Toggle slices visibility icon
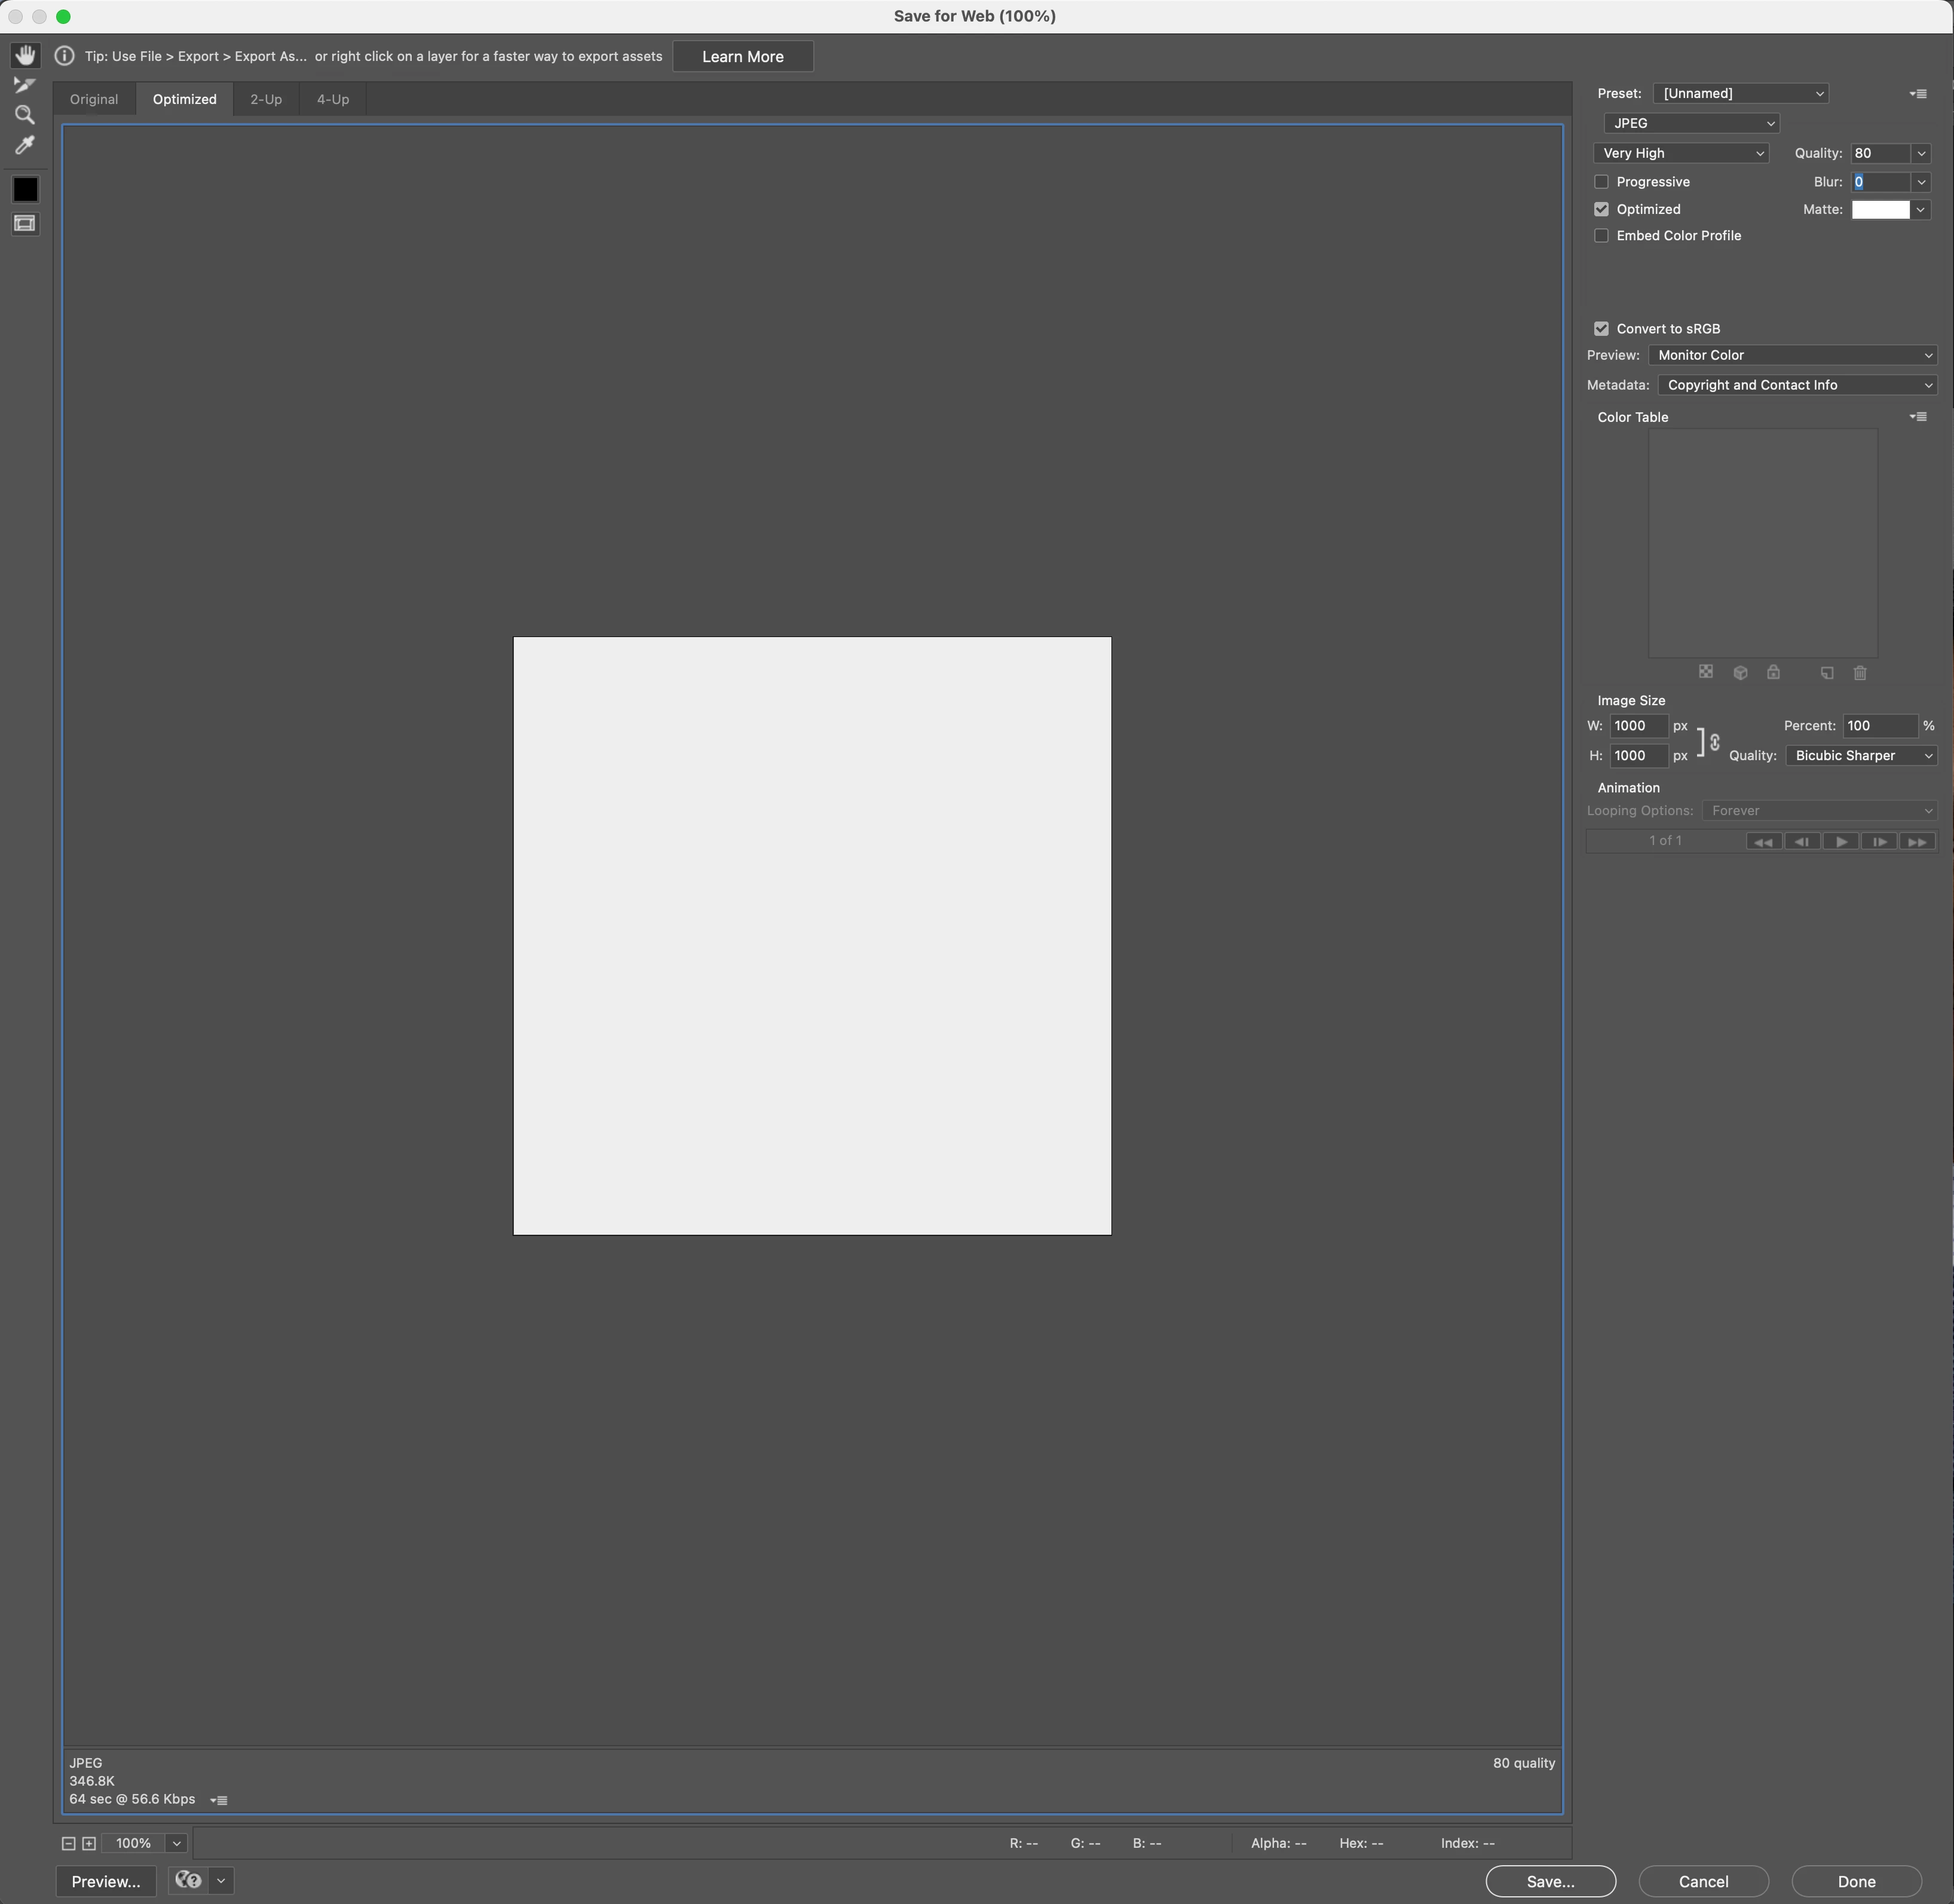Image resolution: width=1954 pixels, height=1904 pixels. click(x=25, y=223)
